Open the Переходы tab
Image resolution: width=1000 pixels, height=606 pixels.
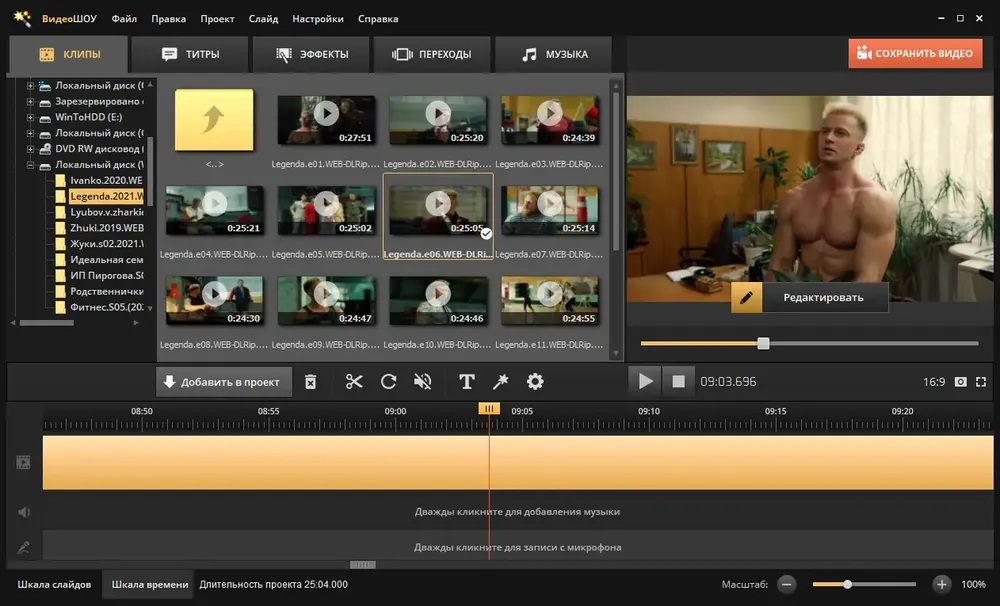tap(432, 54)
